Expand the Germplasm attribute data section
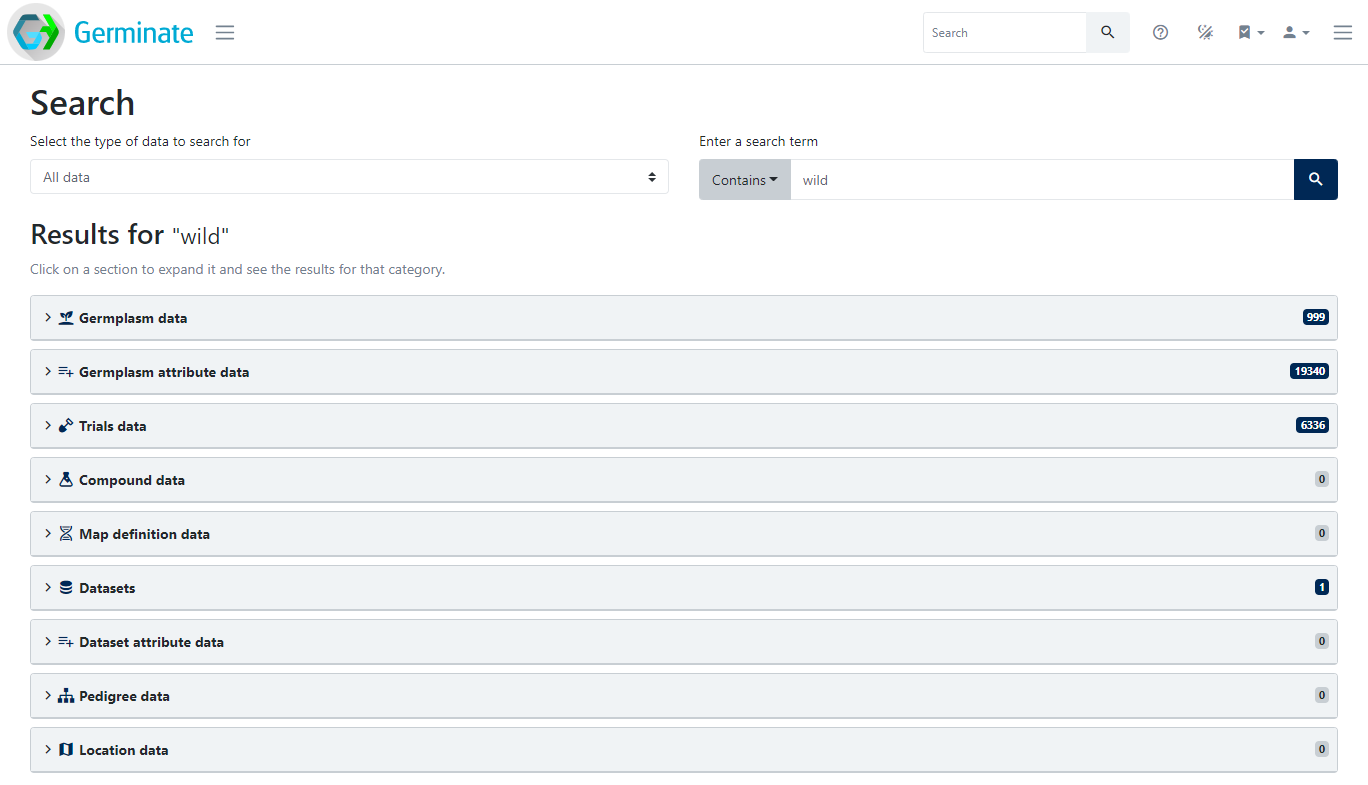 [683, 371]
